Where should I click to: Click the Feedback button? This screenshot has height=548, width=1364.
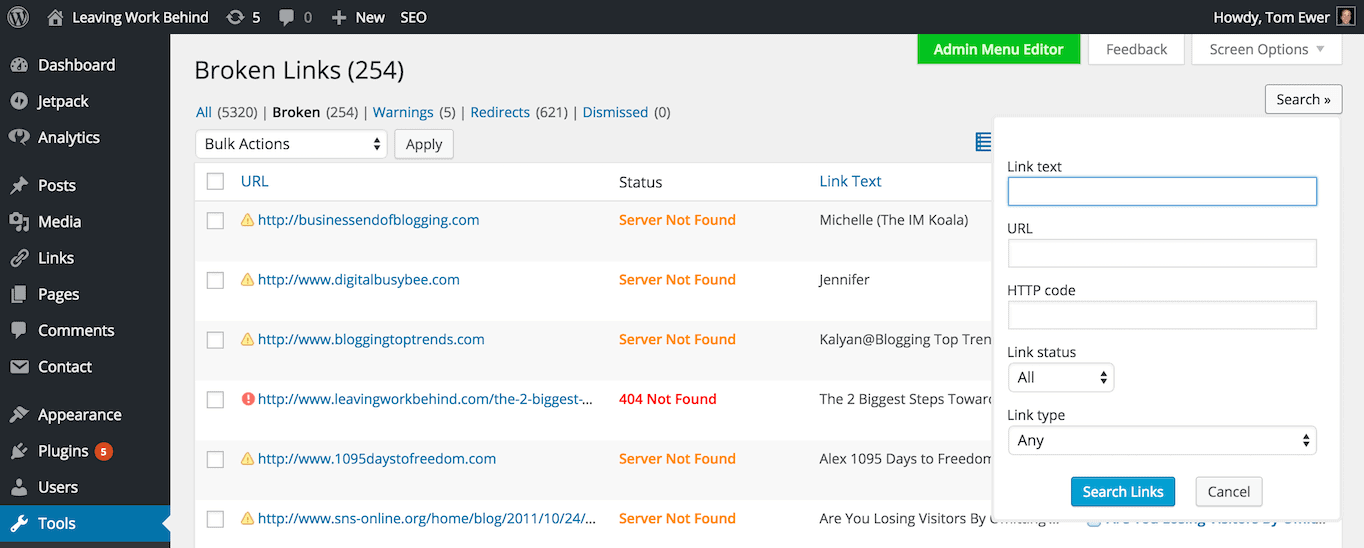click(1136, 49)
